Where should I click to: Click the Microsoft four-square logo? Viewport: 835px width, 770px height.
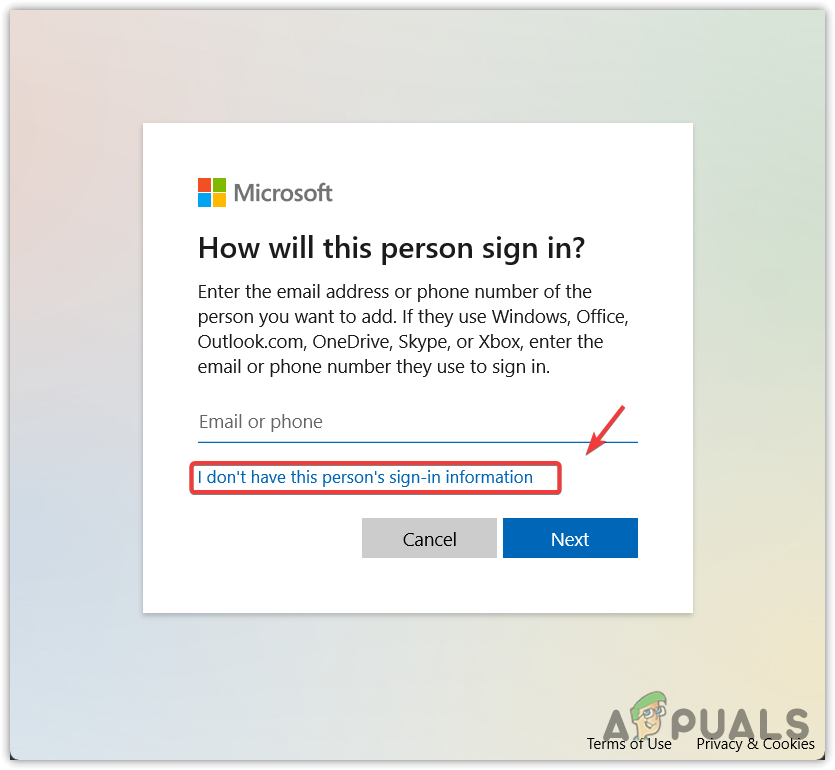point(212,192)
